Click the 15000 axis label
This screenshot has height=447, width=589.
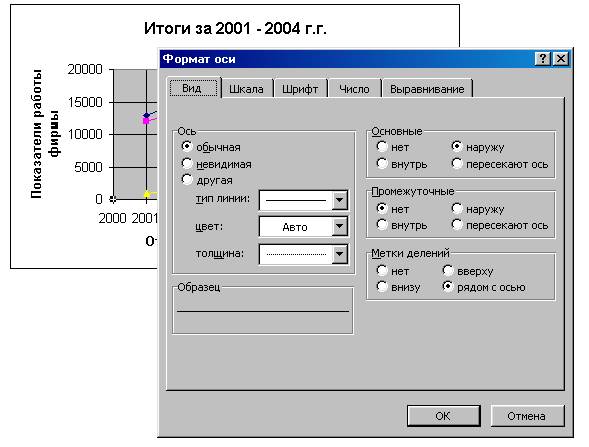coord(85,102)
